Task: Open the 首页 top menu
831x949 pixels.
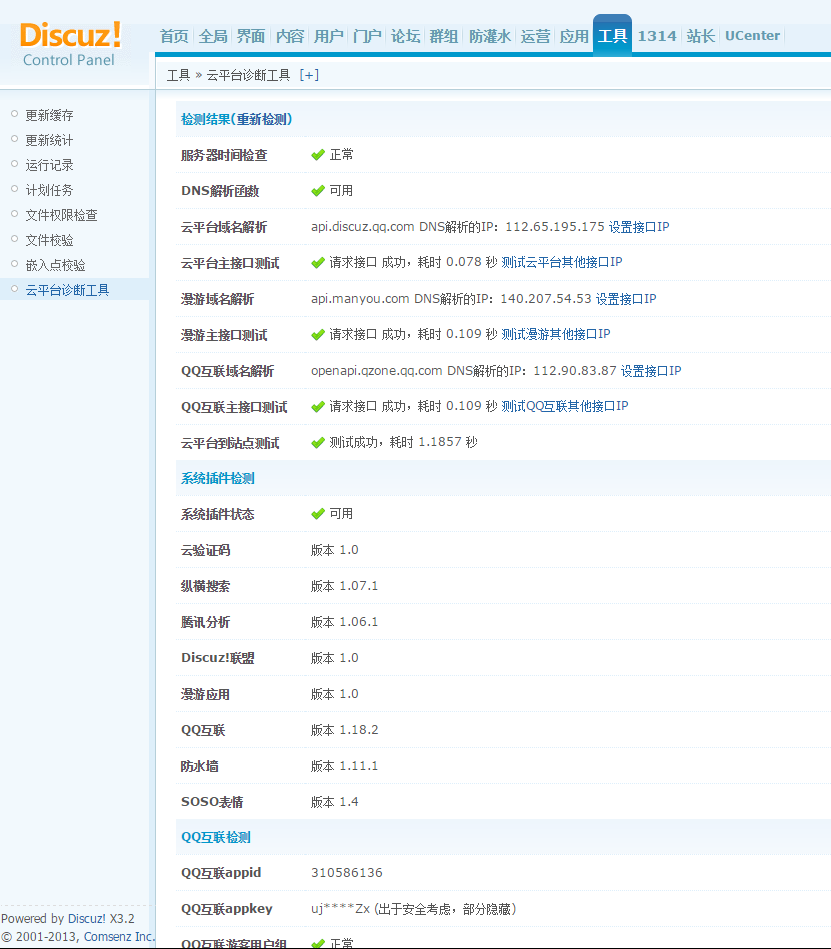Action: click(174, 36)
